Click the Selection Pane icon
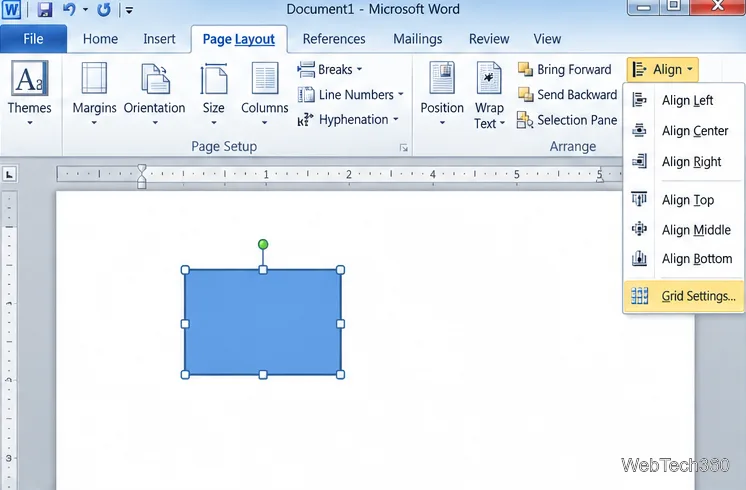The height and width of the screenshot is (490, 746). 525,120
